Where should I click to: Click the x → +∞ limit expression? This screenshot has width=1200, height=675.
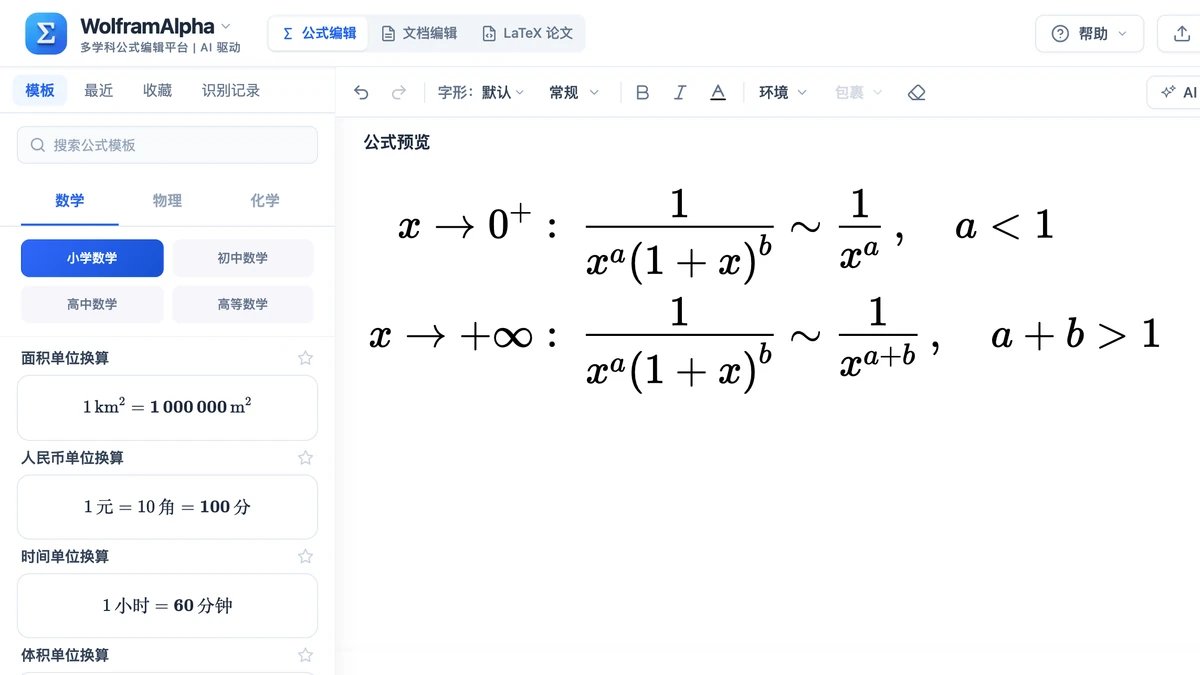451,335
